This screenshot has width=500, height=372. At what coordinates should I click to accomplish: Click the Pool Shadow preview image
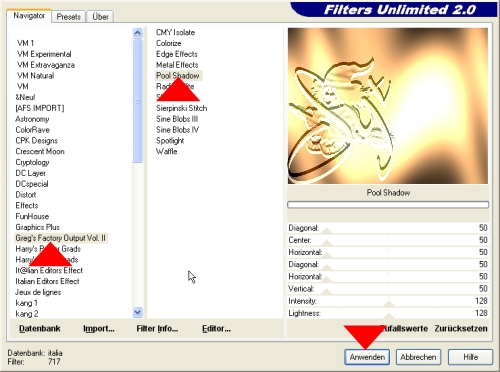click(388, 106)
